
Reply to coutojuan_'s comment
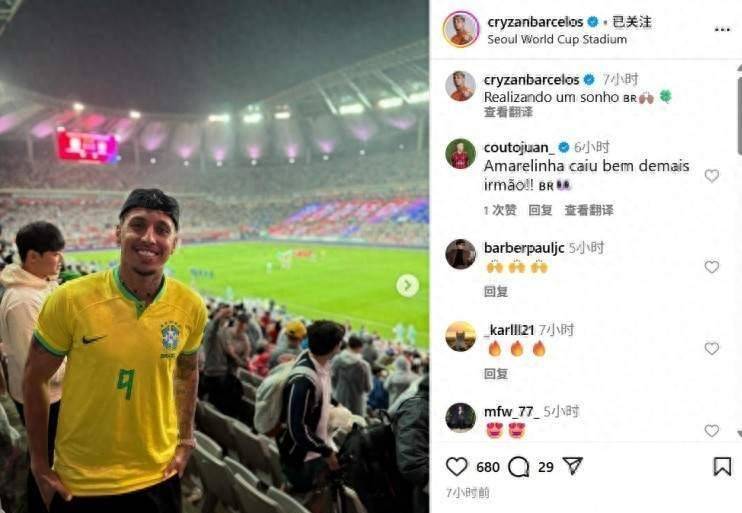pos(540,210)
